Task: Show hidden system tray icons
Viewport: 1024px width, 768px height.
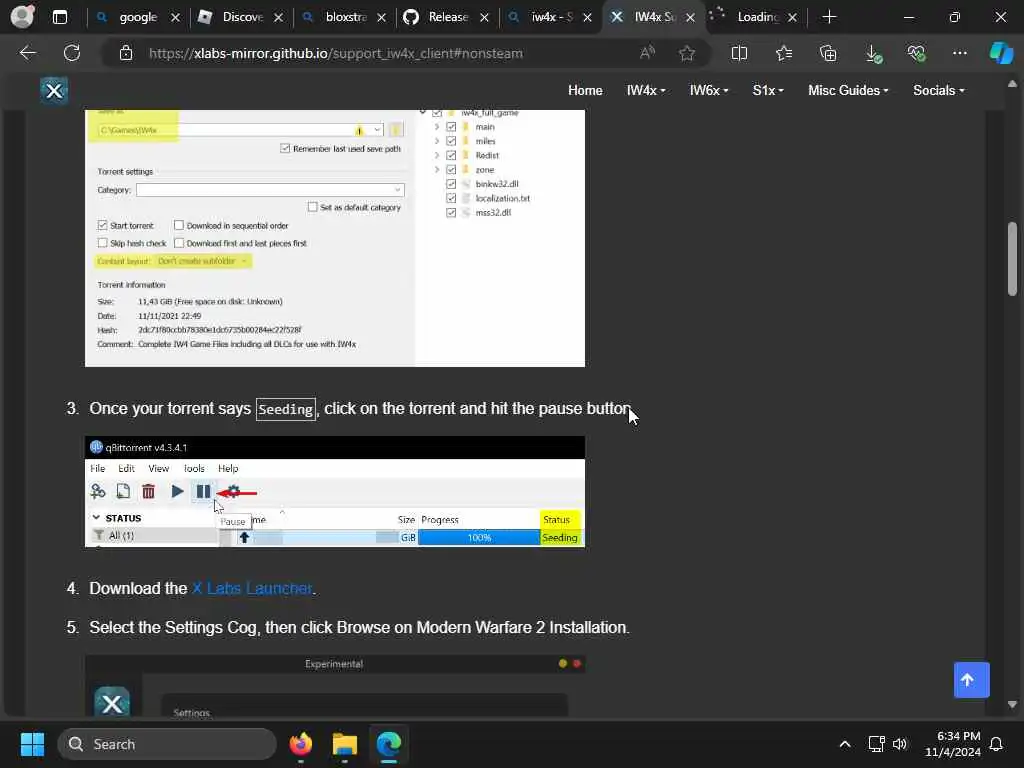Action: [x=844, y=744]
